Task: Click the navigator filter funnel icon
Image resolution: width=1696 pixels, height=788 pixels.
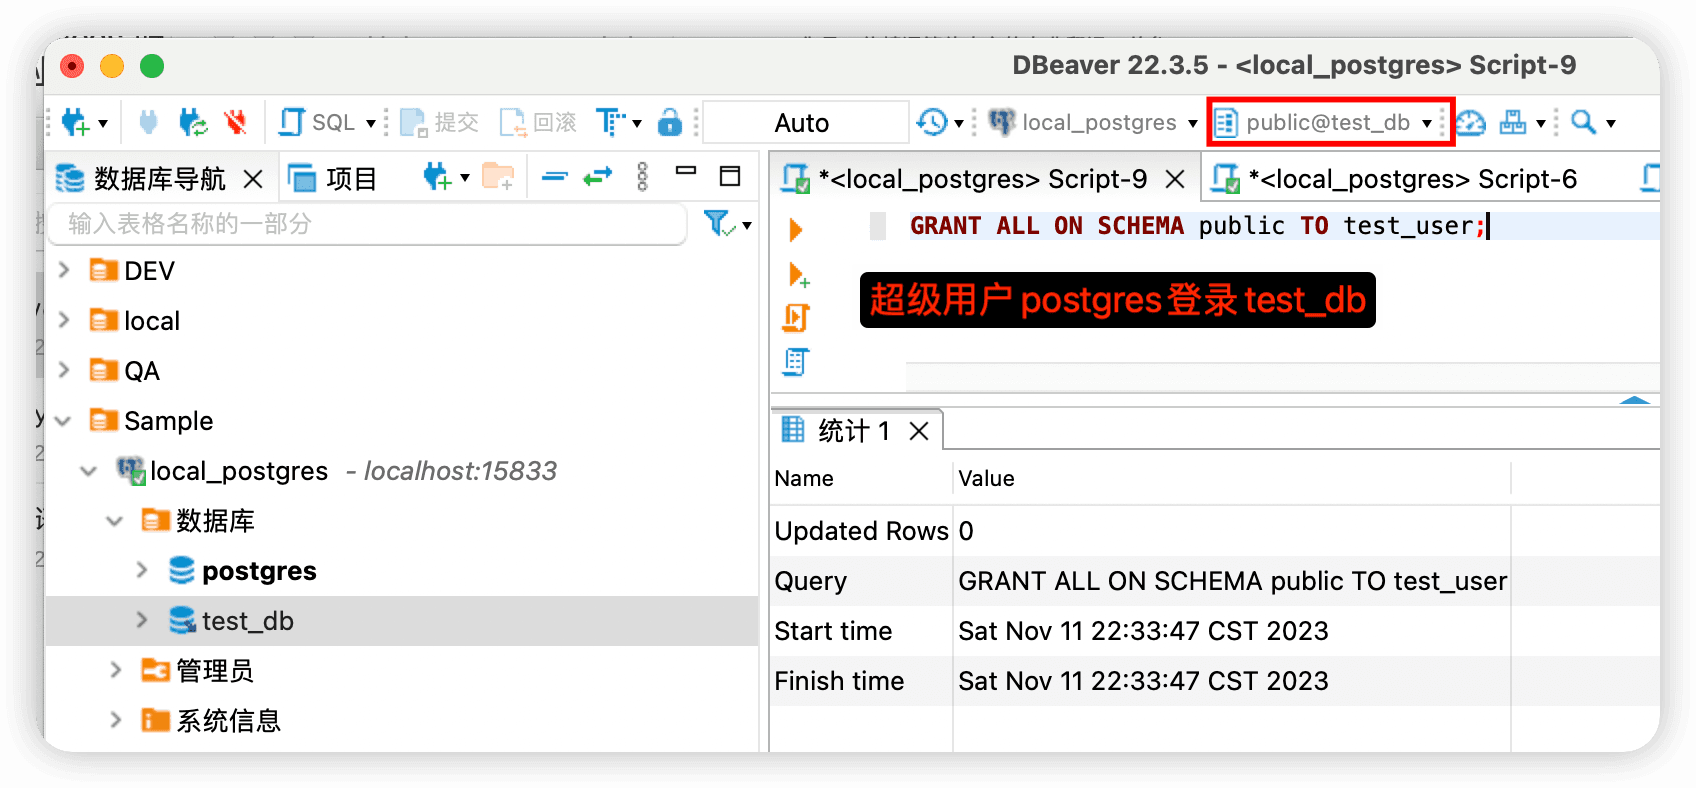Action: coord(719,222)
